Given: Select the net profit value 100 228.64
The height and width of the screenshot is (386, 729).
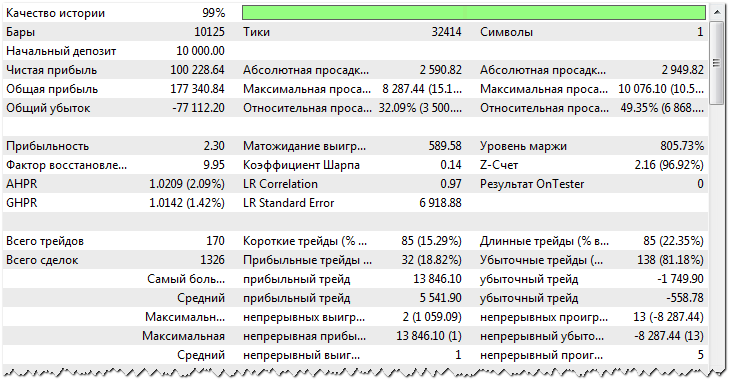Looking at the screenshot, I should tap(197, 70).
